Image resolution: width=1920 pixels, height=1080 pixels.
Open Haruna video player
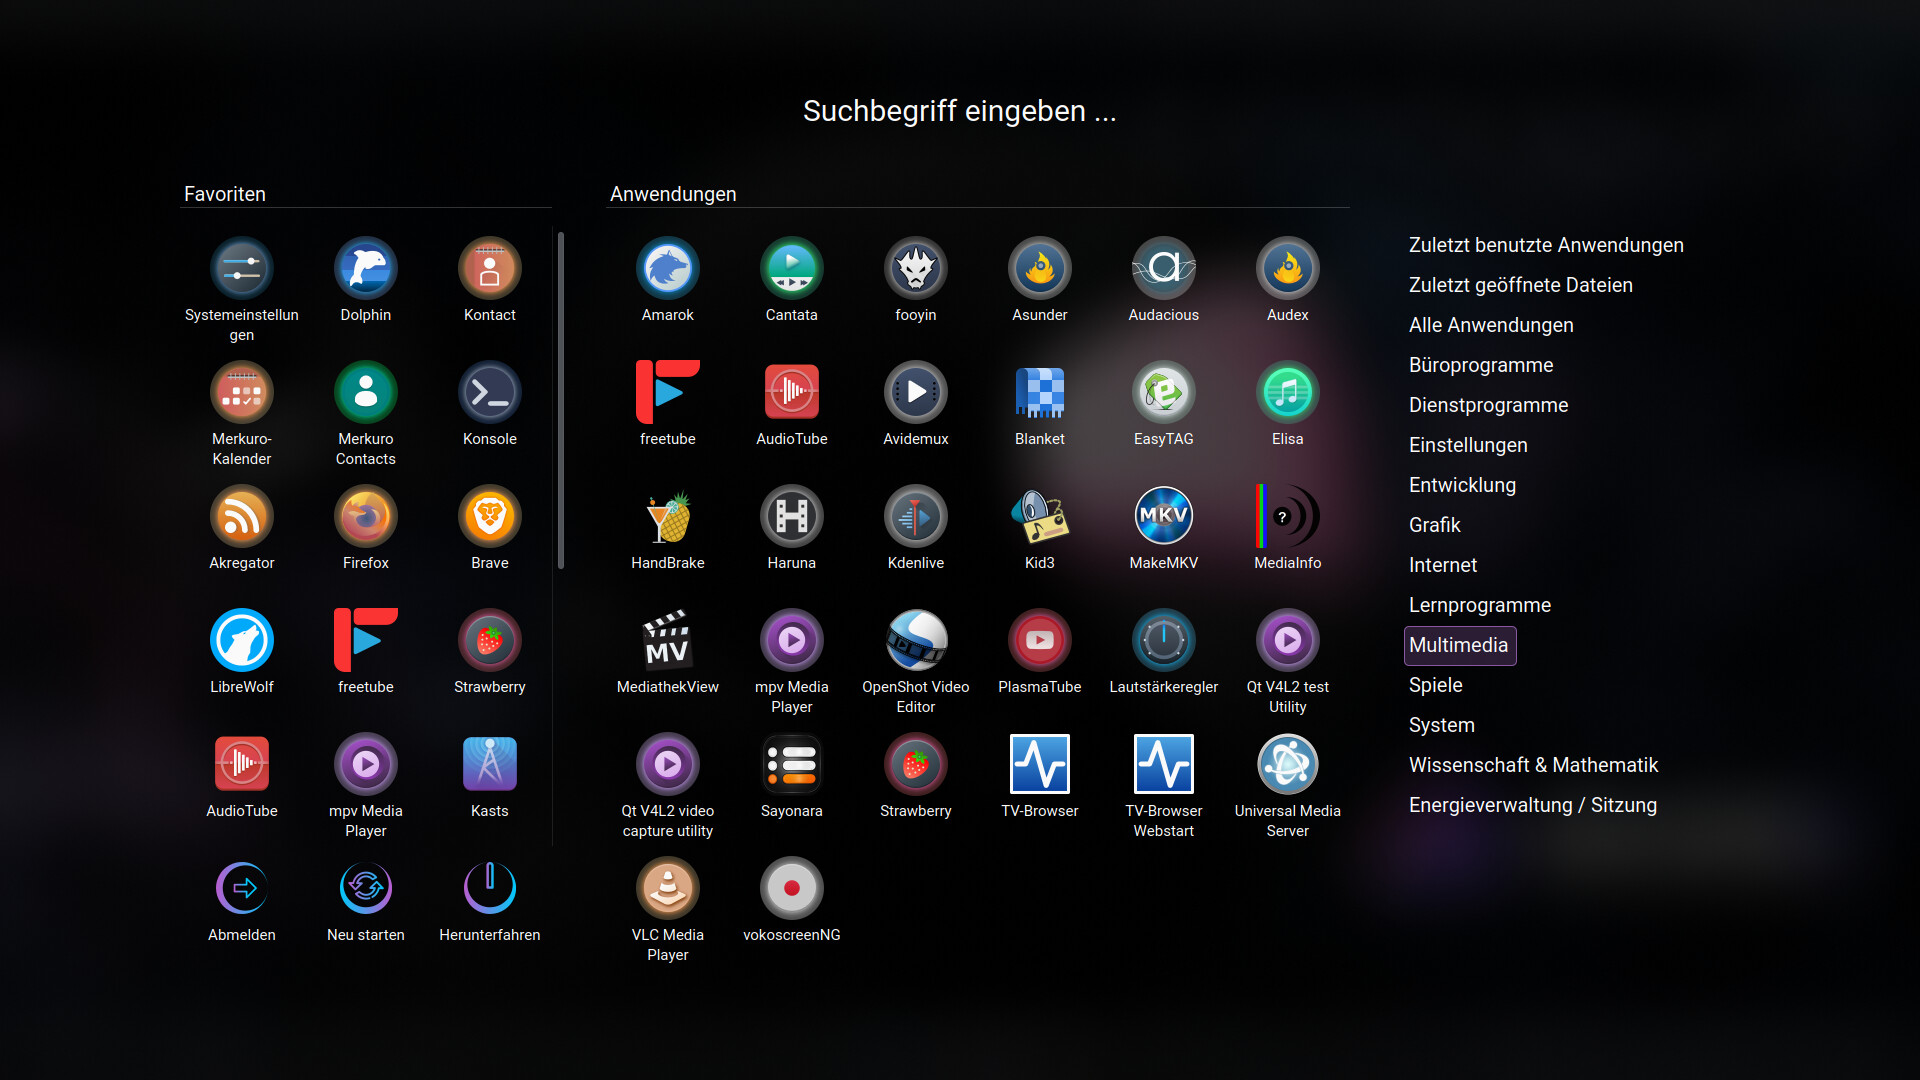pyautogui.click(x=792, y=529)
